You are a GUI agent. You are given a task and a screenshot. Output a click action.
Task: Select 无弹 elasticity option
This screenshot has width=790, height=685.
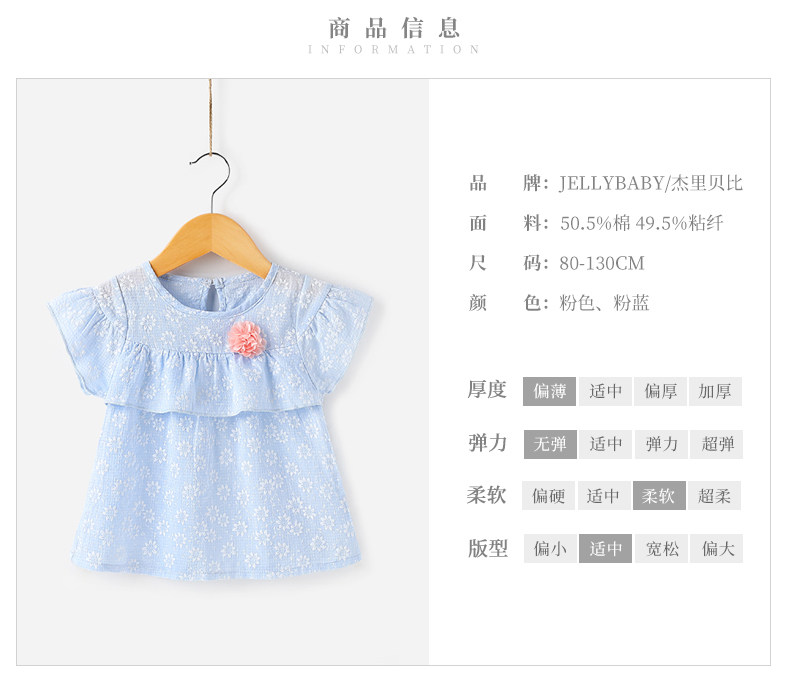pyautogui.click(x=550, y=444)
